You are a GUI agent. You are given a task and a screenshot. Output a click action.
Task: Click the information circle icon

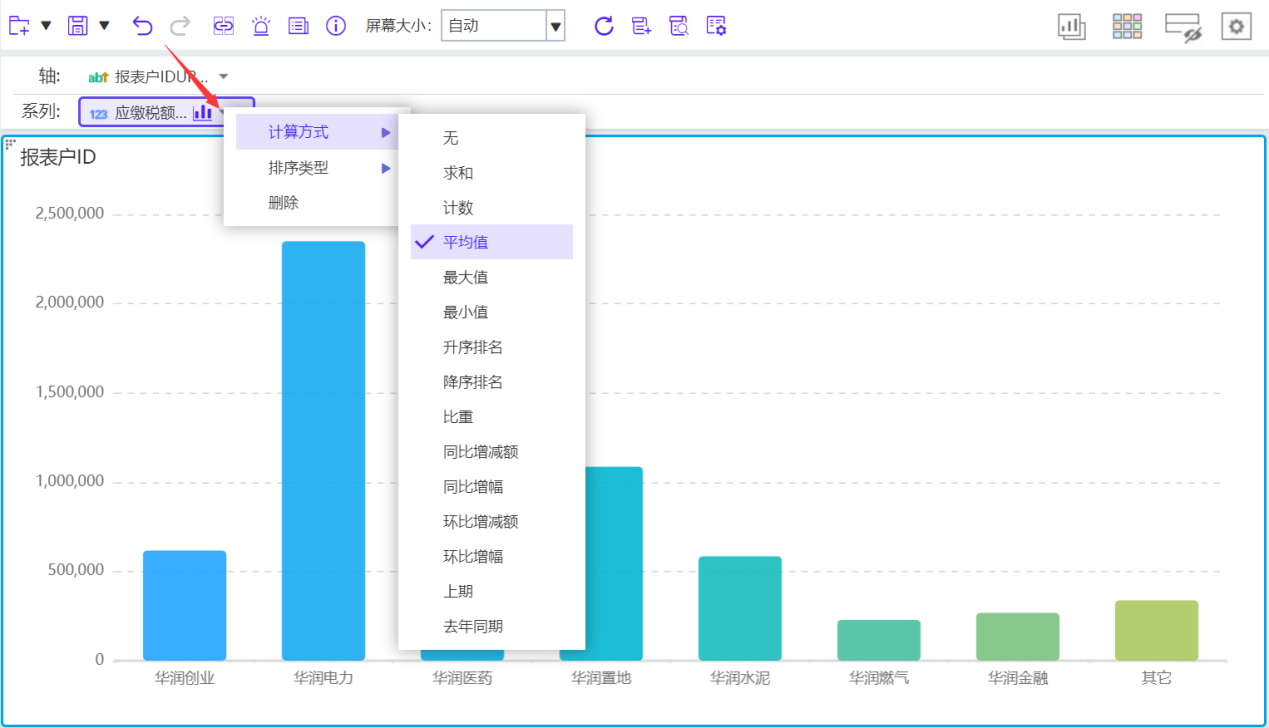[336, 26]
